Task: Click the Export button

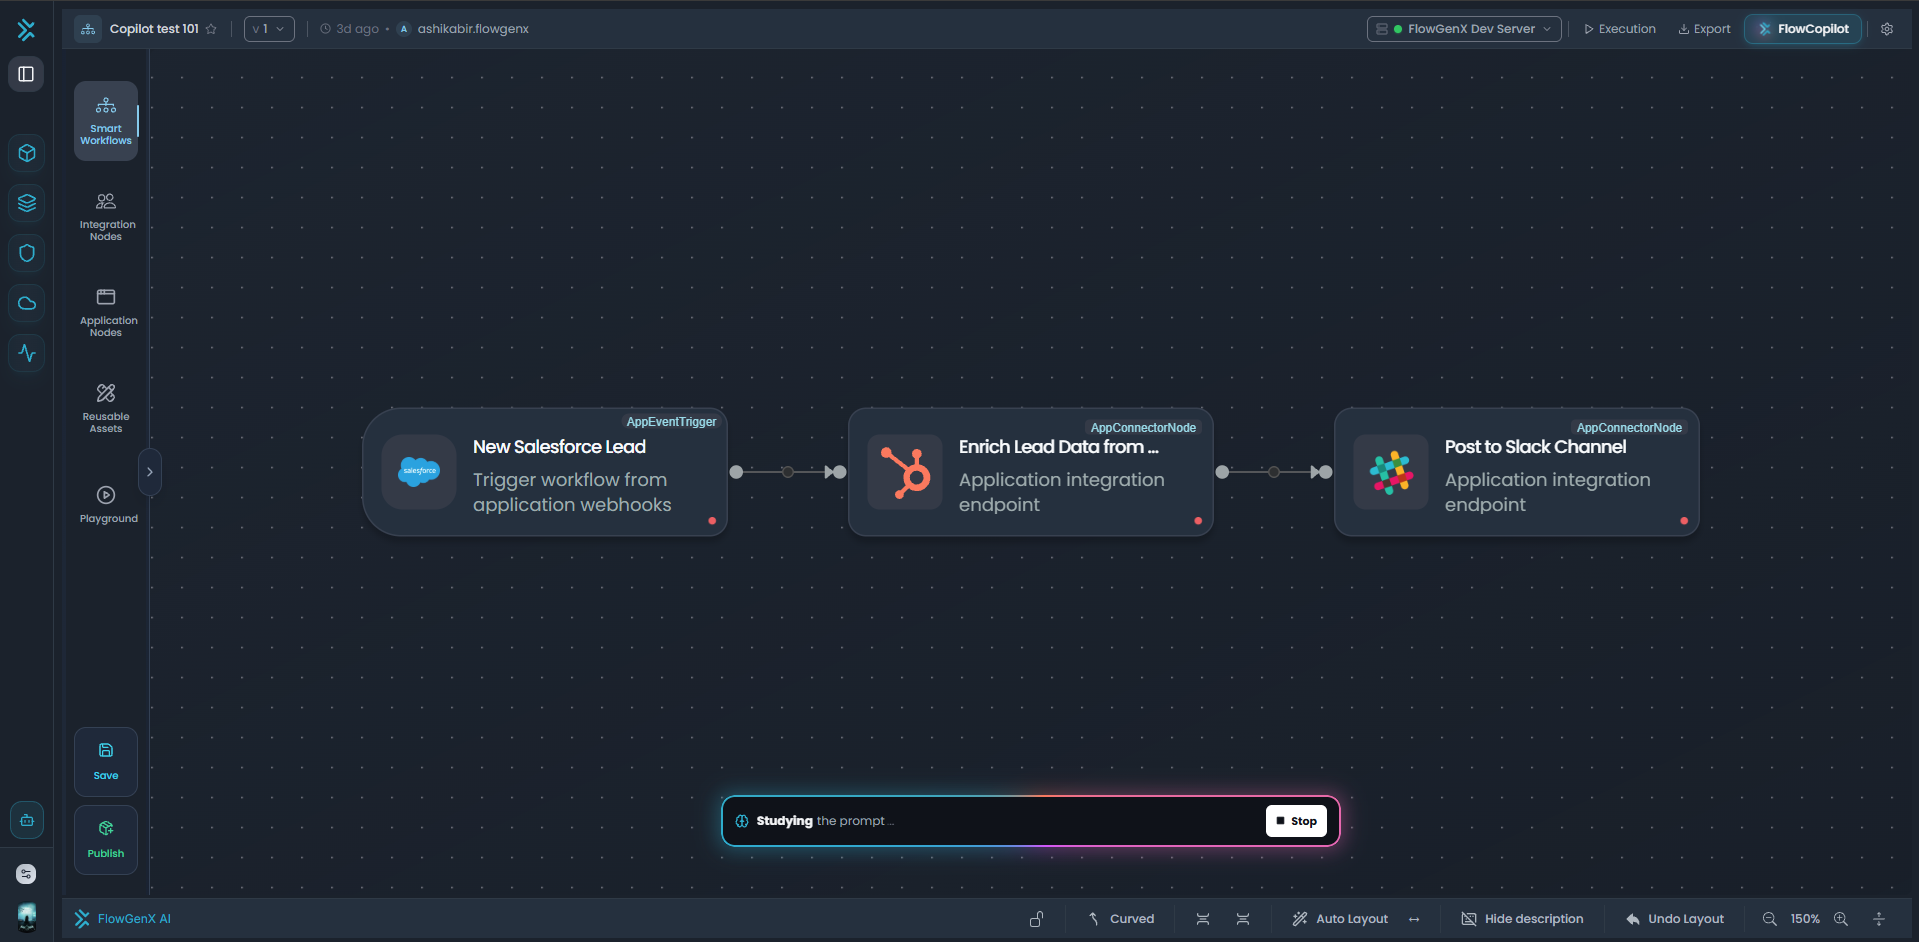Action: pyautogui.click(x=1704, y=29)
